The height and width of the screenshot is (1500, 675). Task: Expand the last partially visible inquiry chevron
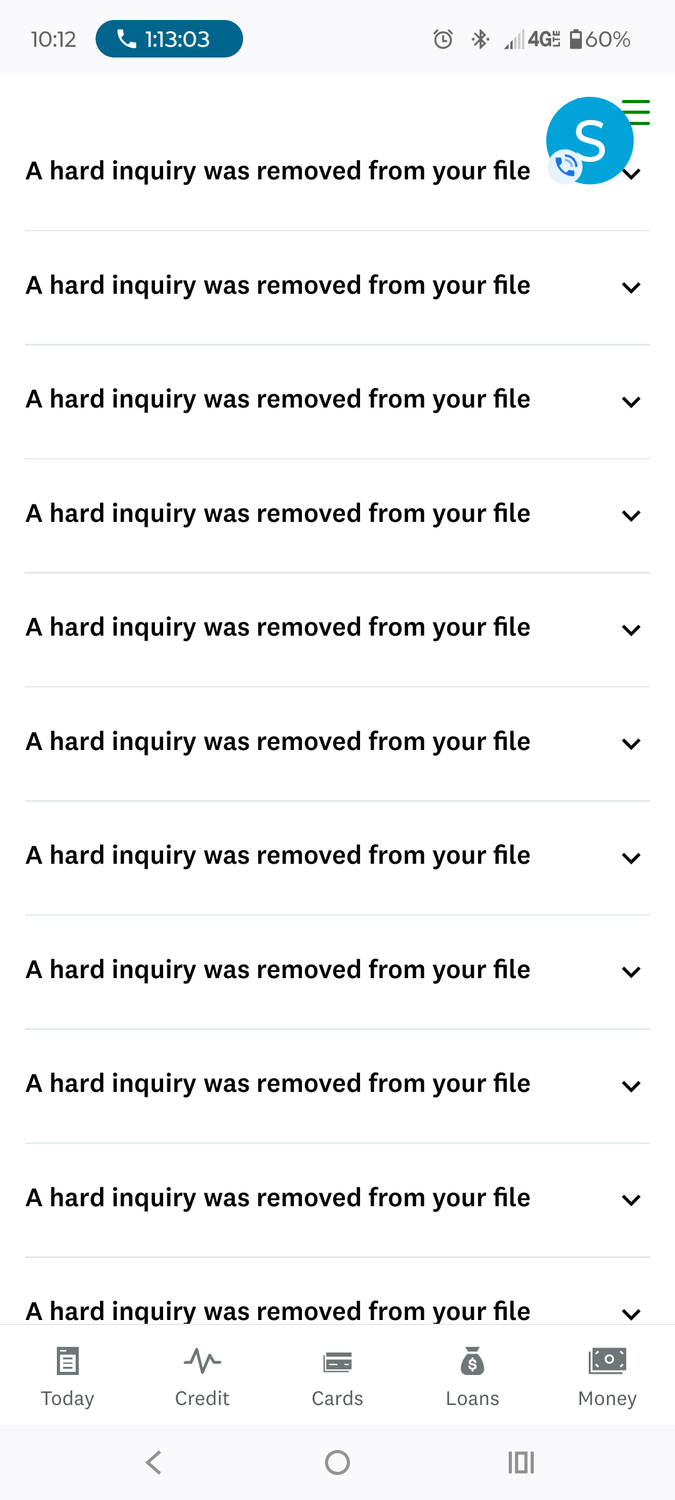[x=631, y=1314]
